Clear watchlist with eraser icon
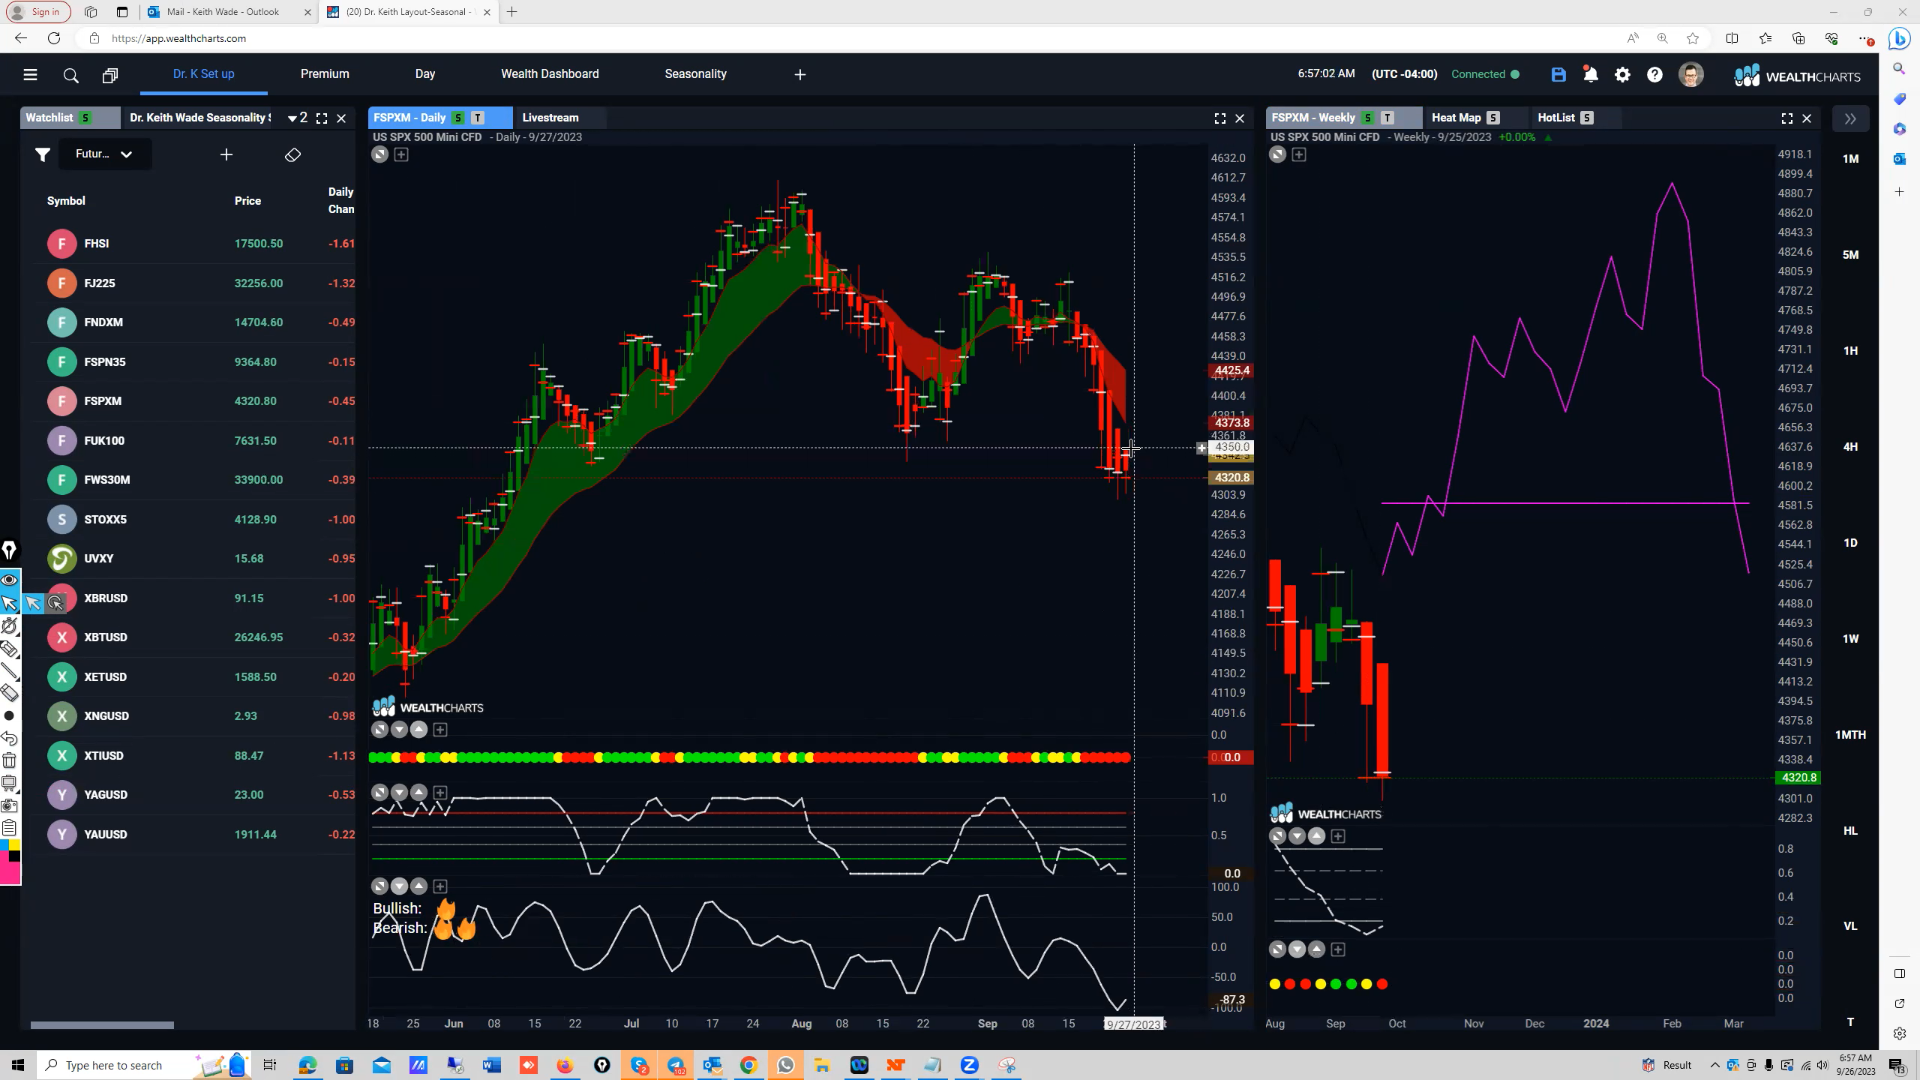The width and height of the screenshot is (1920, 1080). (x=293, y=155)
